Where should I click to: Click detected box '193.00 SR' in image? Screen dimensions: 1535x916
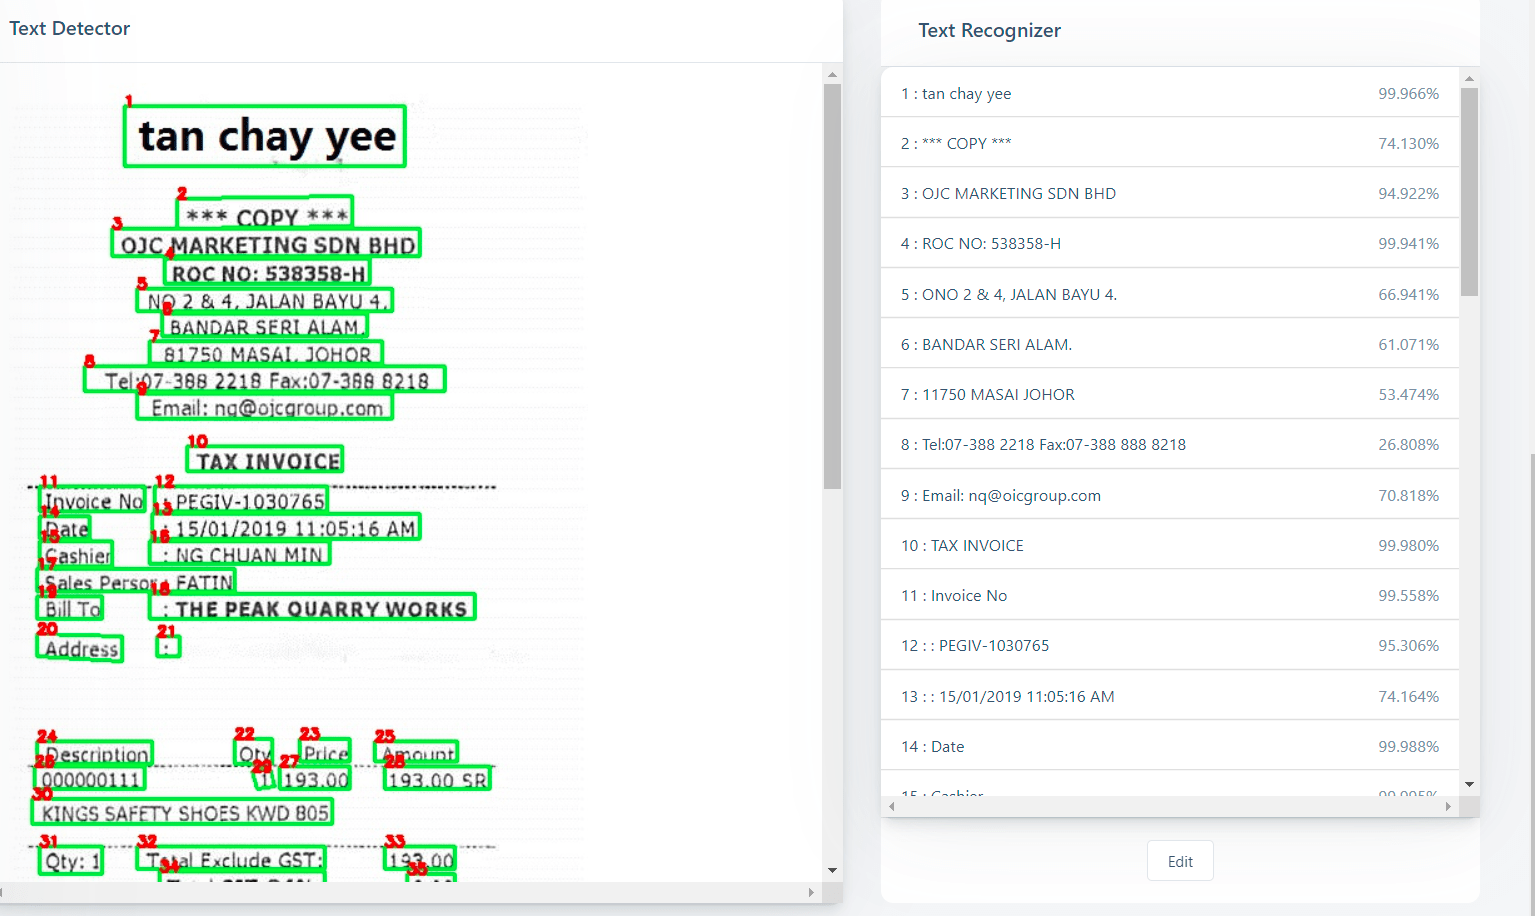438,778
